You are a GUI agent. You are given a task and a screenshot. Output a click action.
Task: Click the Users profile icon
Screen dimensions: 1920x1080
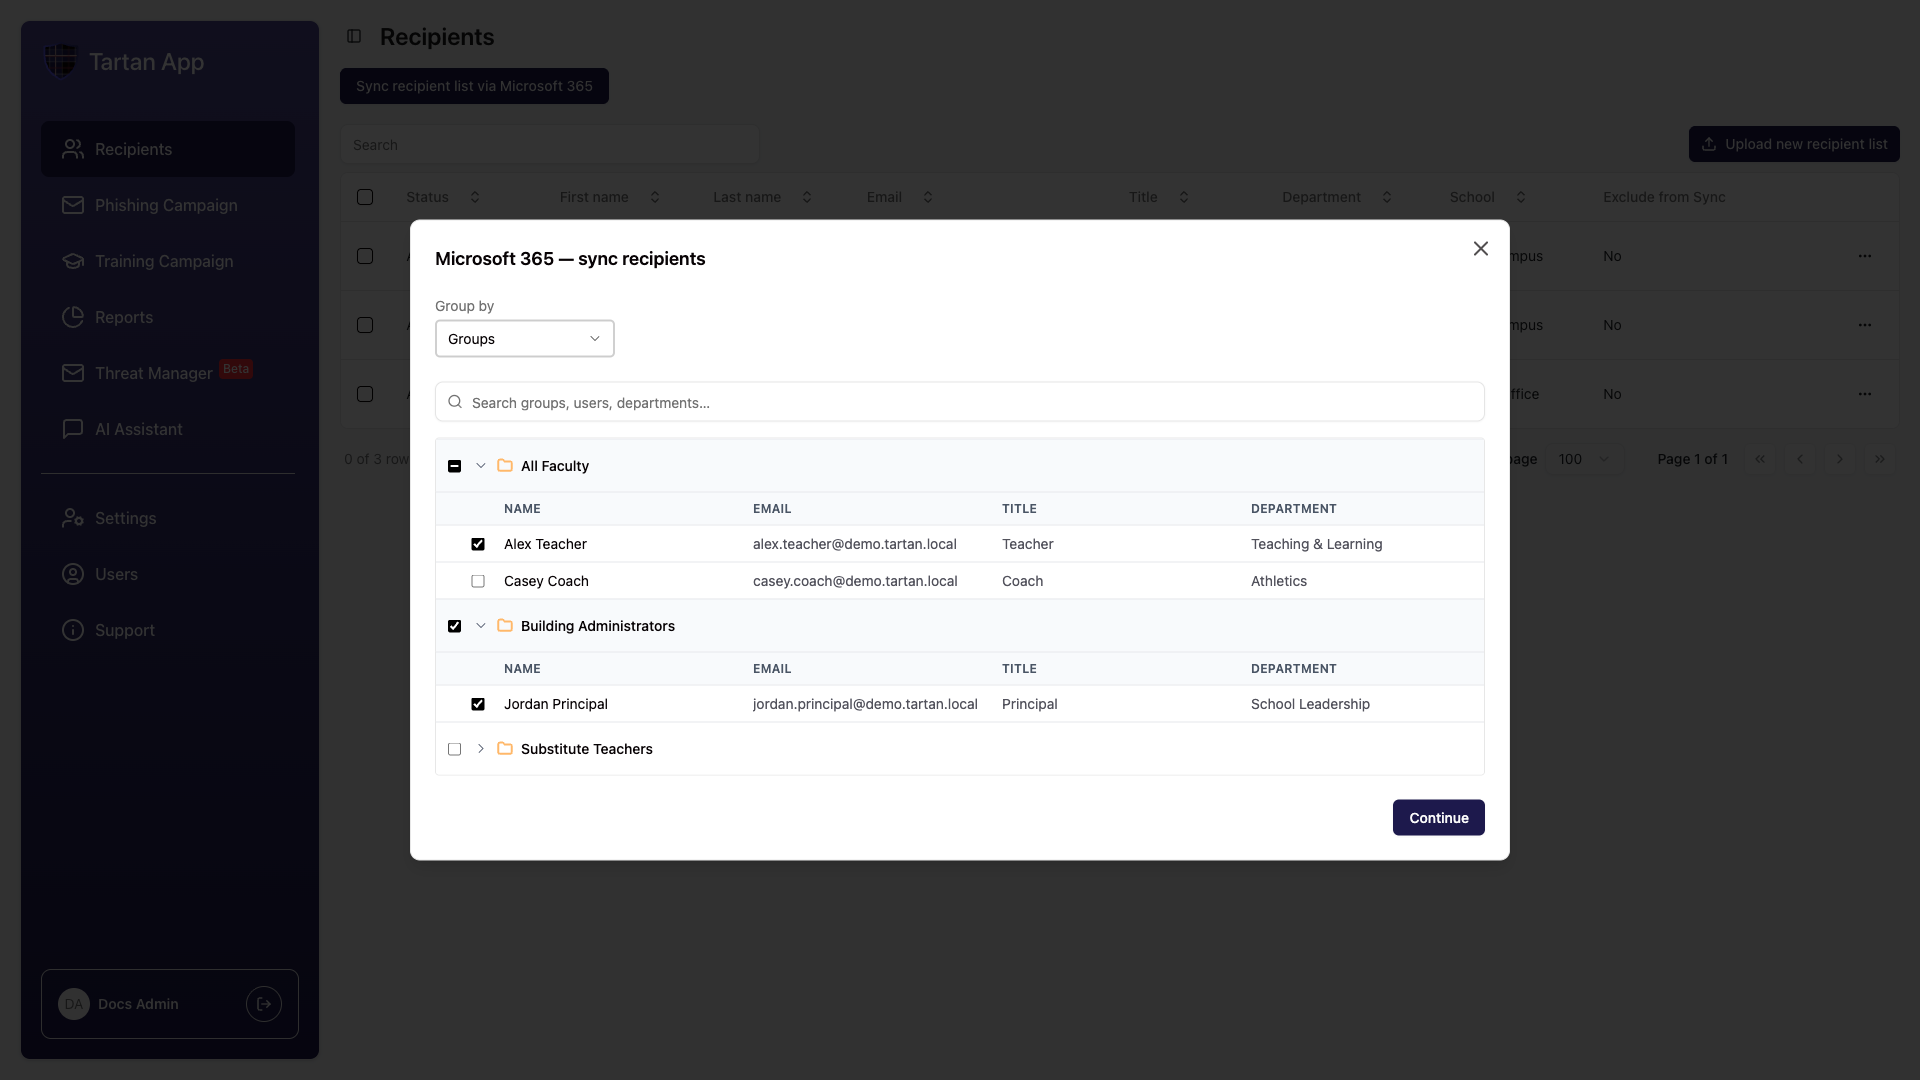coord(73,574)
